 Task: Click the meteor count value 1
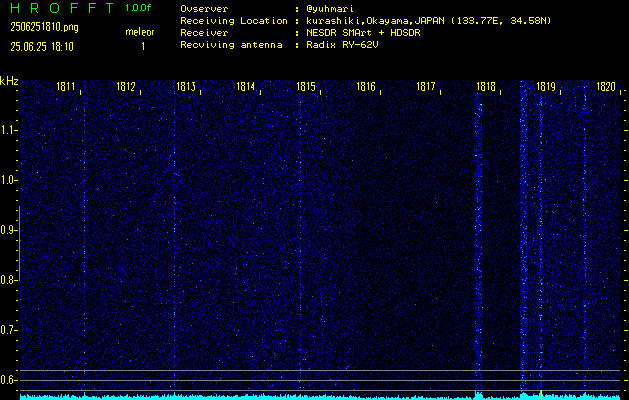point(143,47)
